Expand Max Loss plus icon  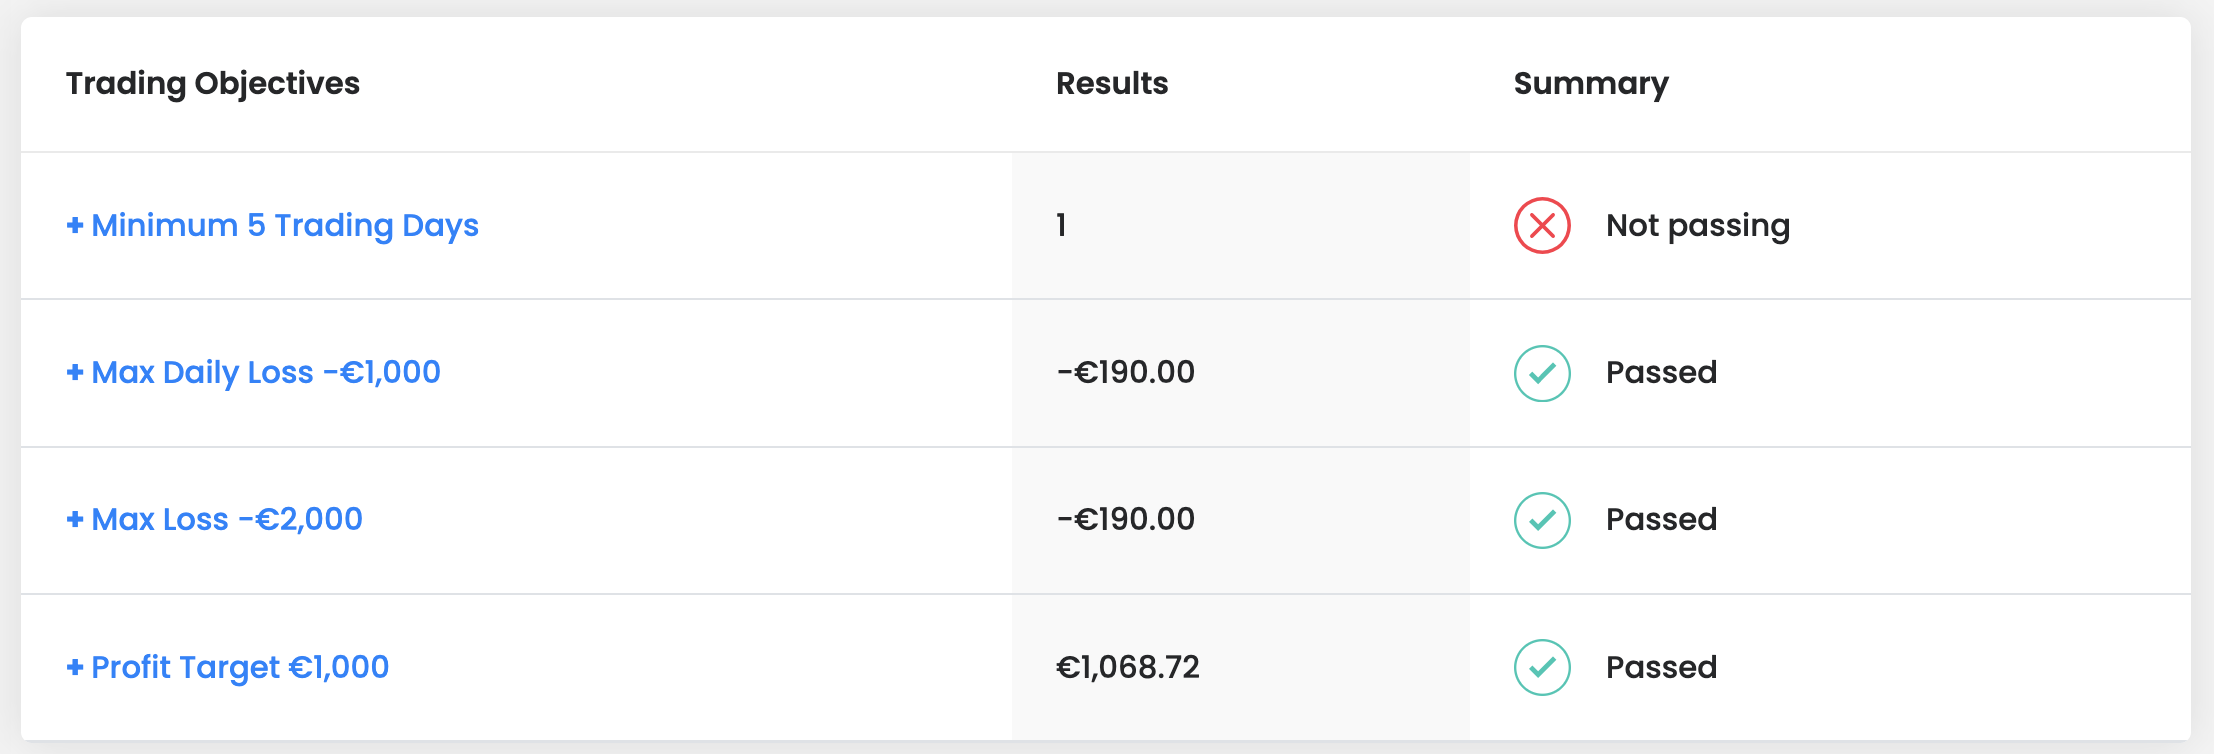click(x=75, y=519)
